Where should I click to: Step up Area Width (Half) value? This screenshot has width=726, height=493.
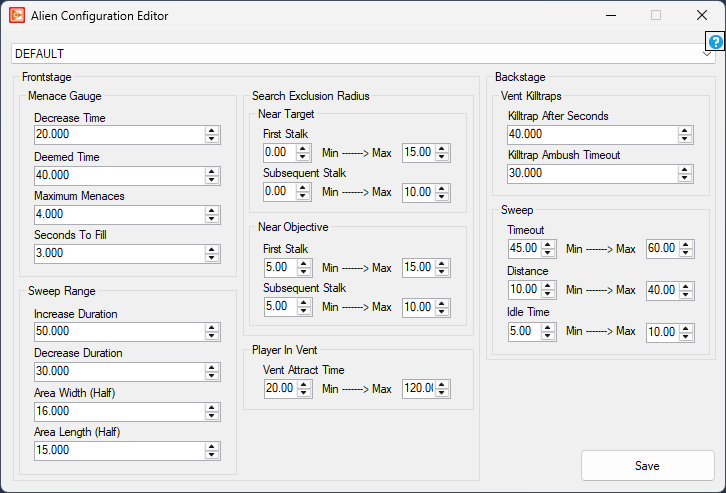[212, 407]
